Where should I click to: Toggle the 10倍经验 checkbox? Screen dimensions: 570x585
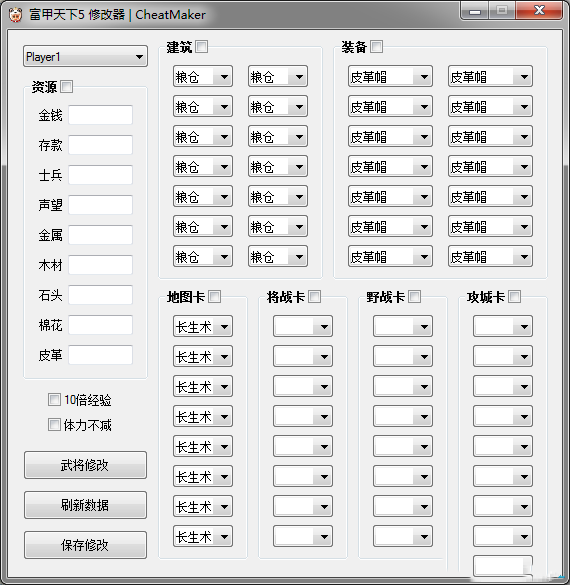(54, 400)
